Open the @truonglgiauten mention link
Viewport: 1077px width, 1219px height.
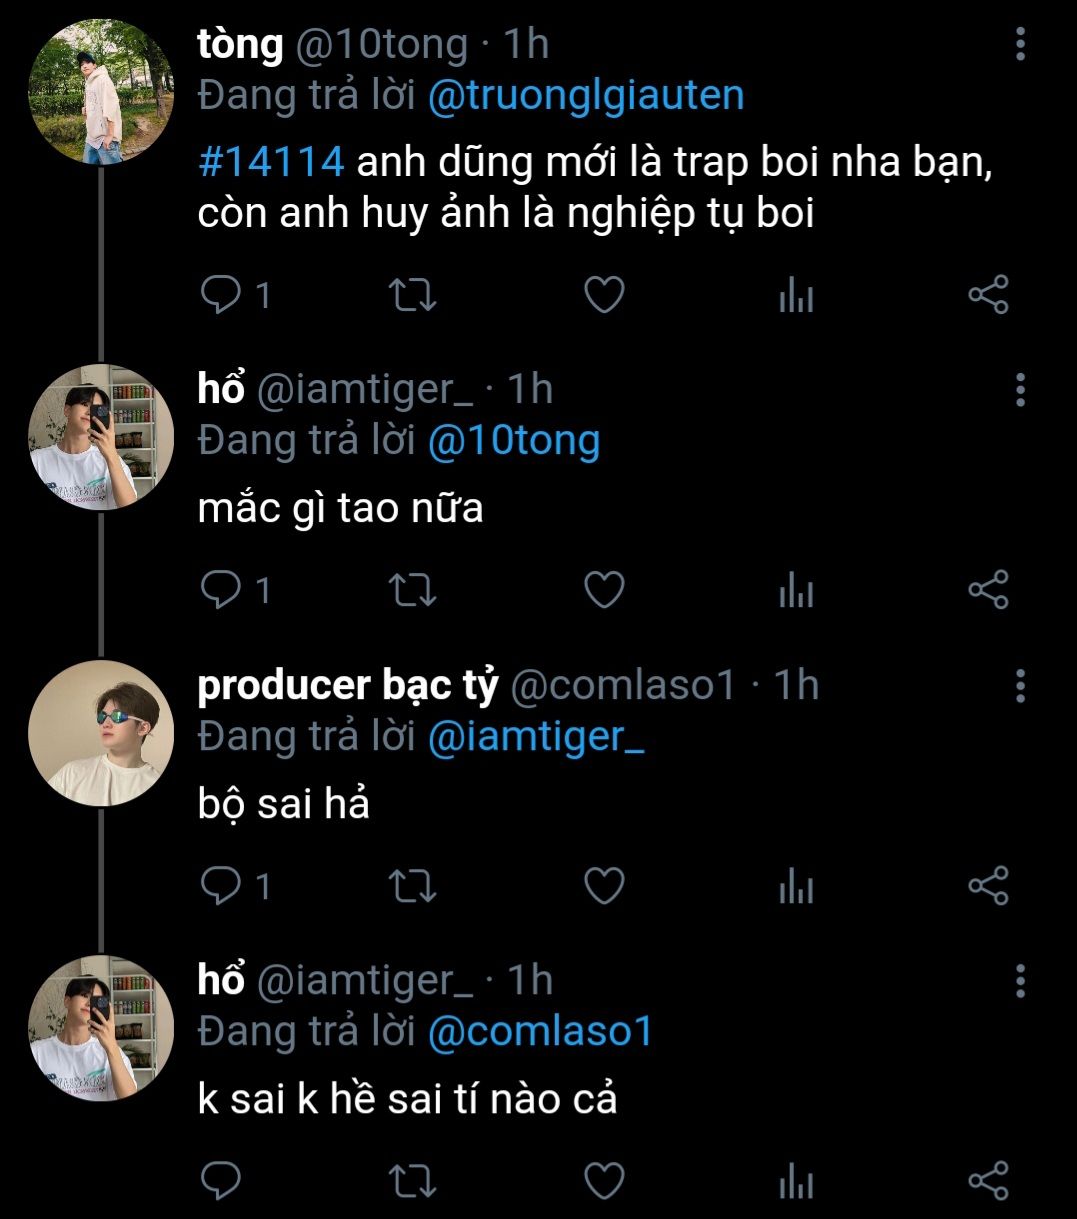(x=586, y=96)
